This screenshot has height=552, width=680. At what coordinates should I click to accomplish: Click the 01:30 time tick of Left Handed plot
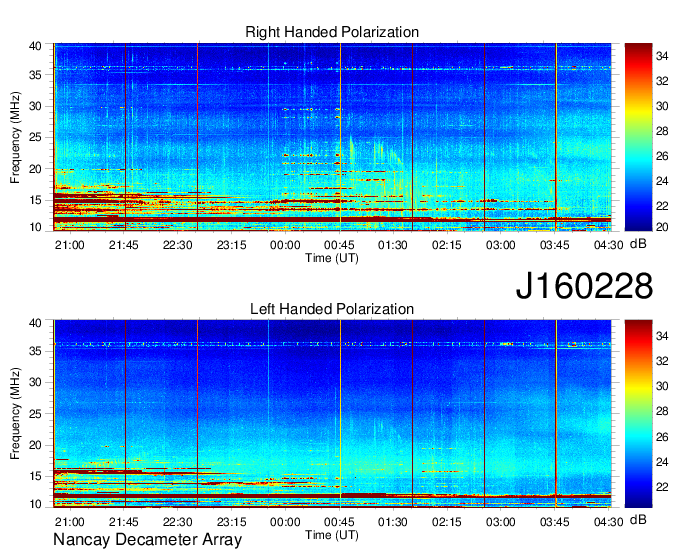point(393,522)
